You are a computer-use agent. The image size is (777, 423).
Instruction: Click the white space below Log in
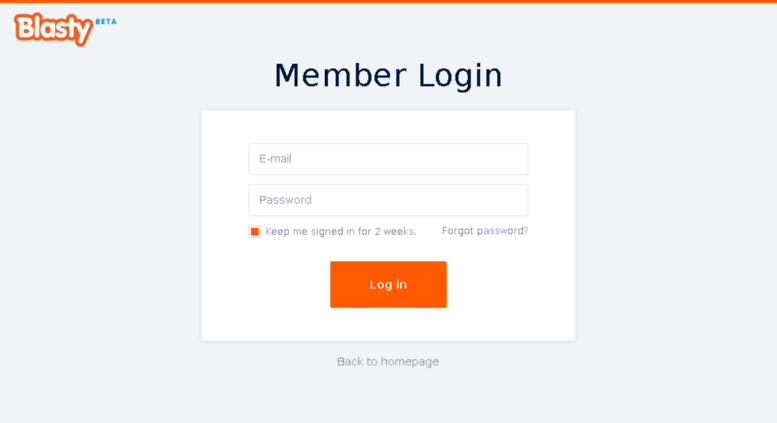388,324
